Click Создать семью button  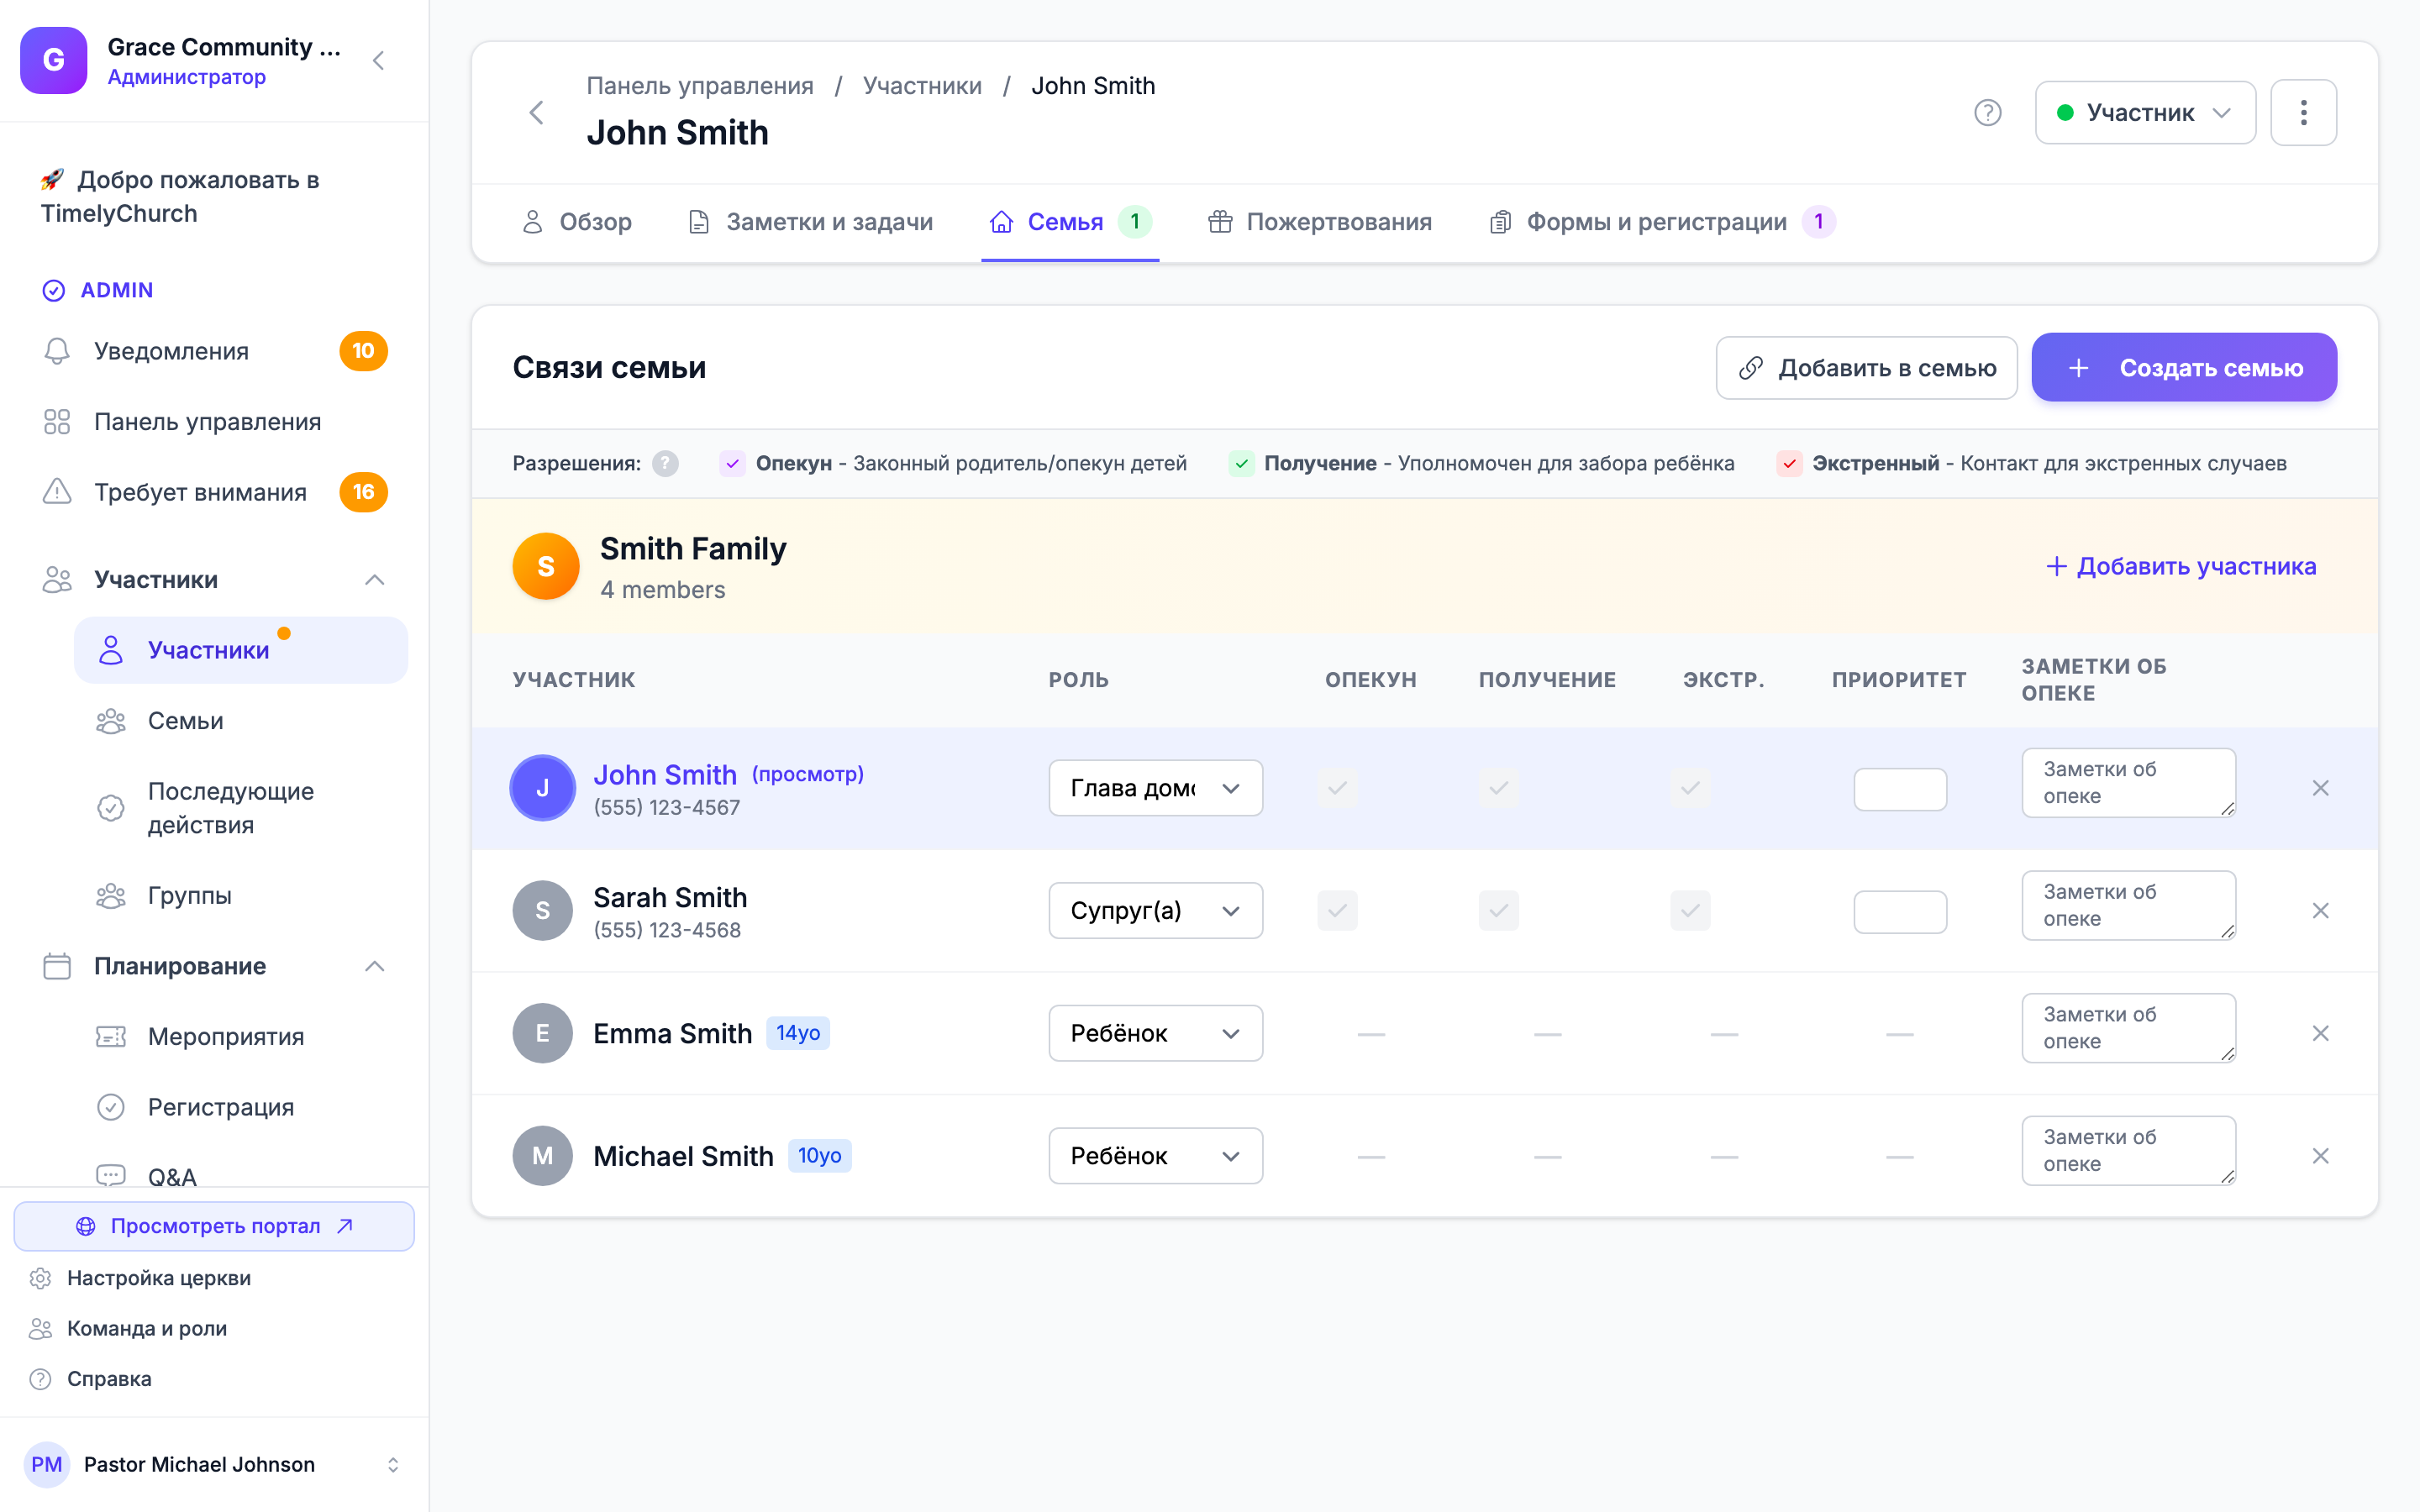[x=2184, y=368]
